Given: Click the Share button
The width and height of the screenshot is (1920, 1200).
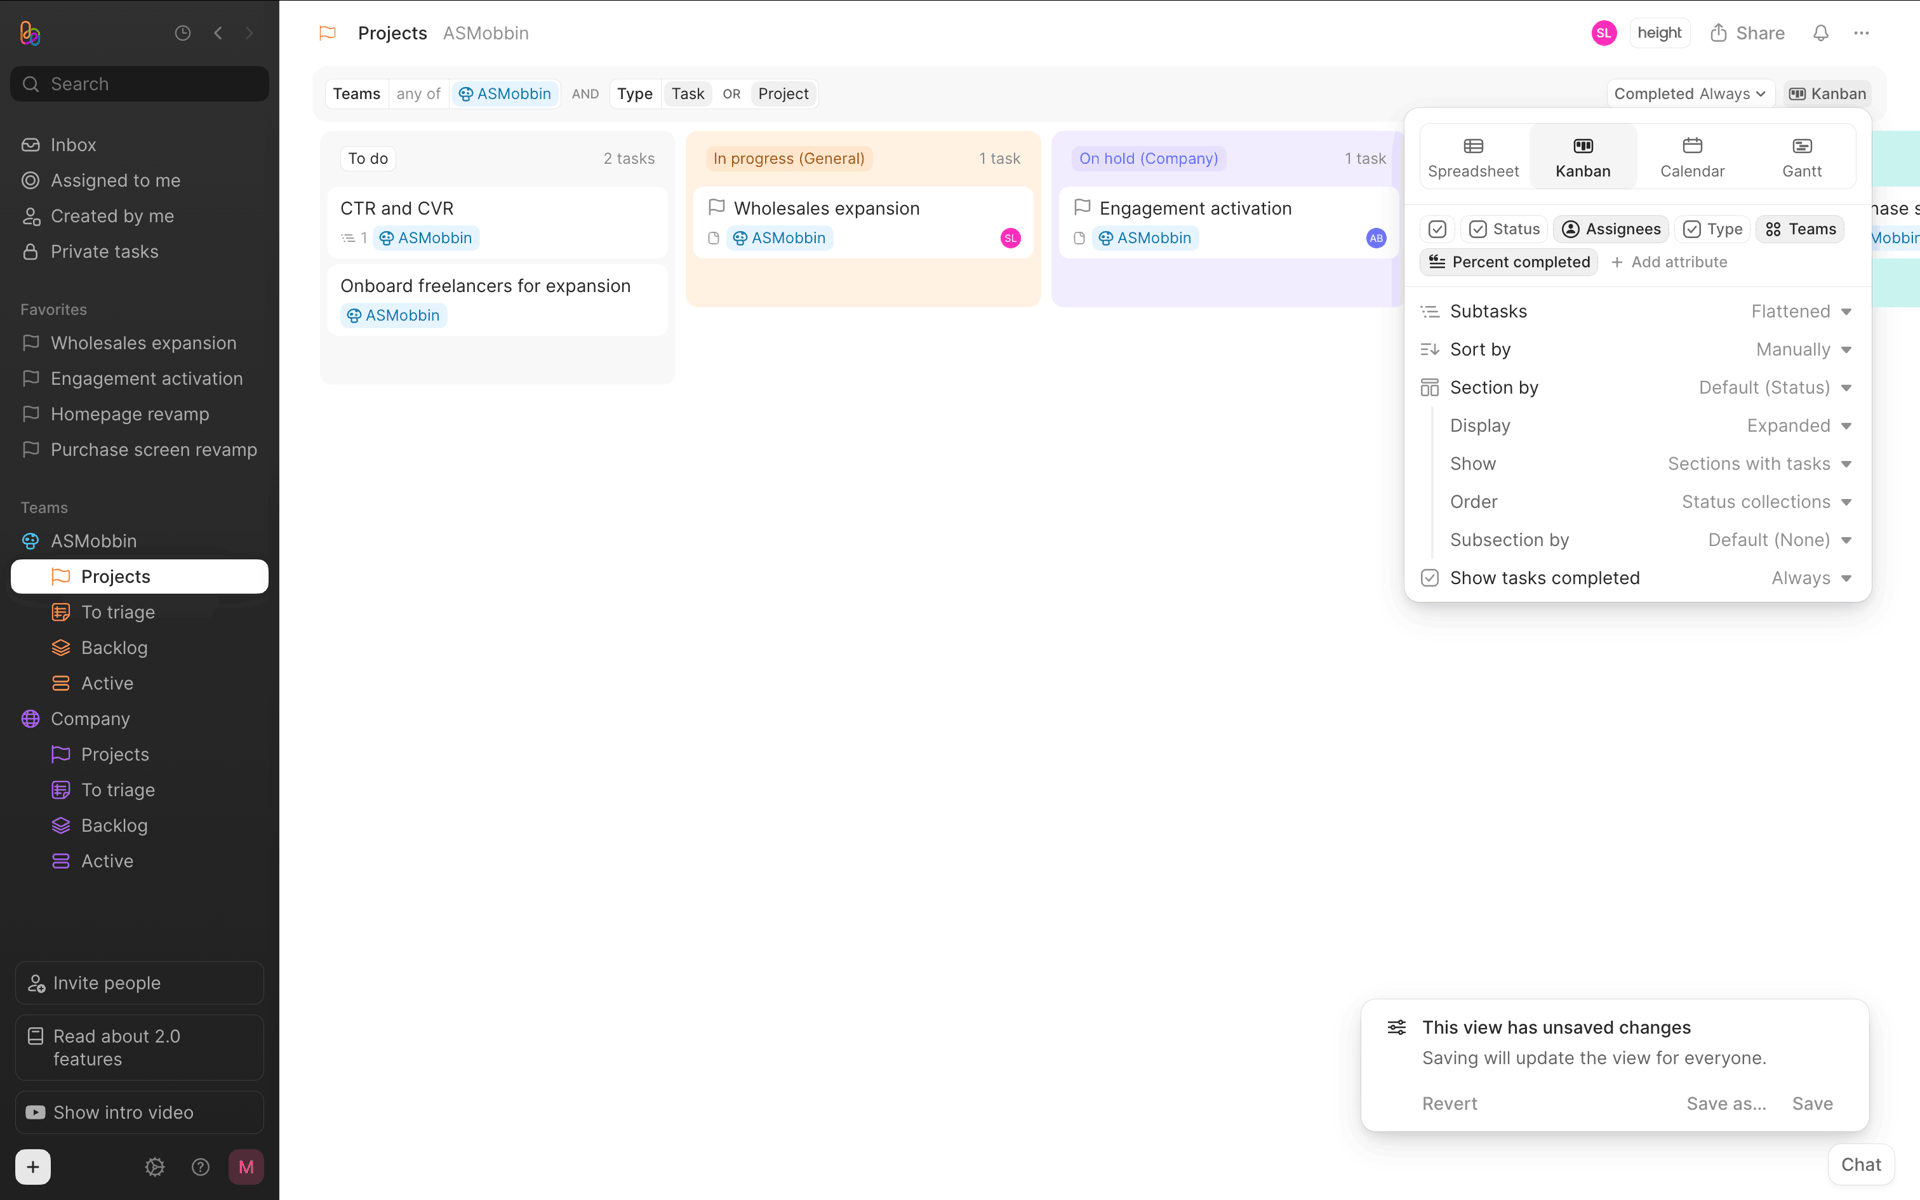Looking at the screenshot, I should coord(1747,33).
